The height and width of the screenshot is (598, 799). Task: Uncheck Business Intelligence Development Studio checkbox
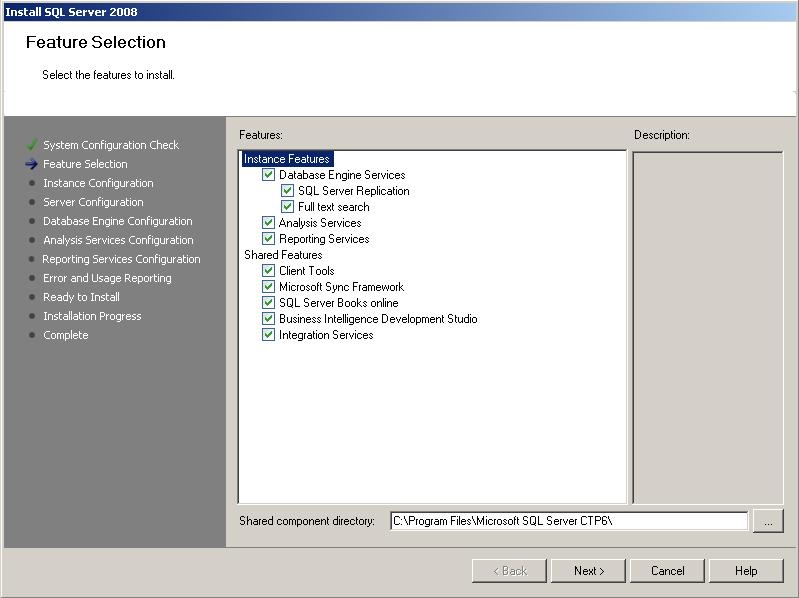coord(268,319)
